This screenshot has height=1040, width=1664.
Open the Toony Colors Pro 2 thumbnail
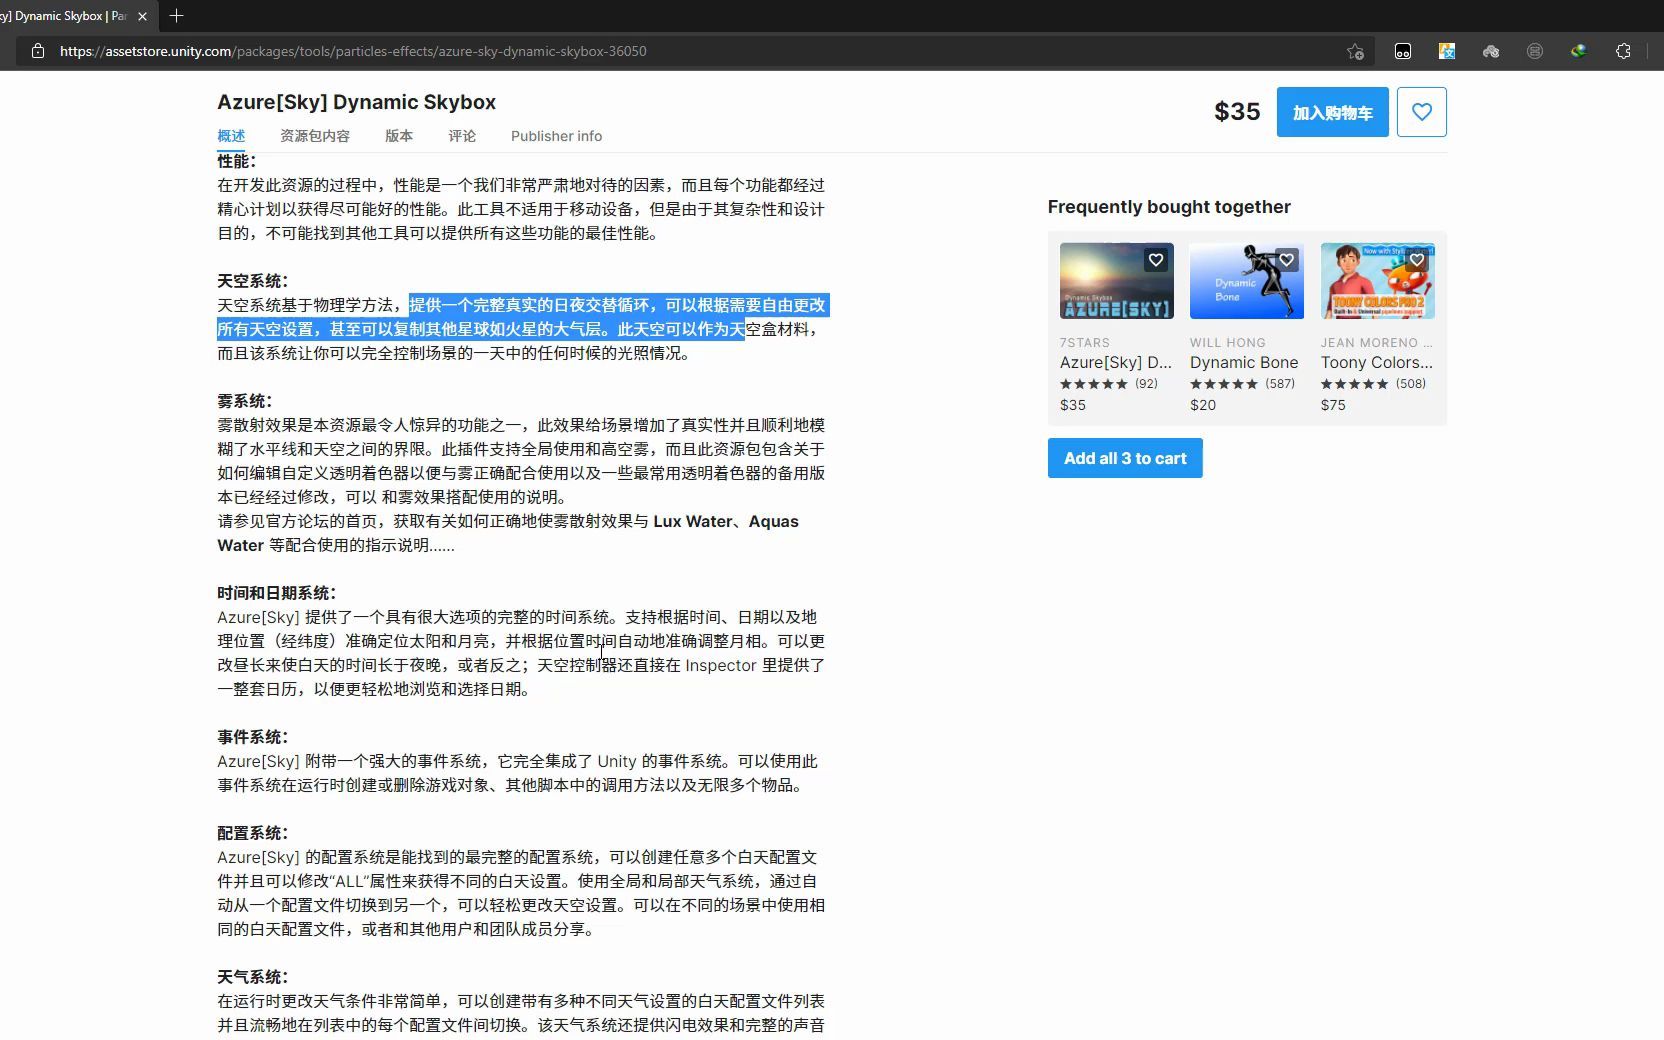[x=1377, y=281]
